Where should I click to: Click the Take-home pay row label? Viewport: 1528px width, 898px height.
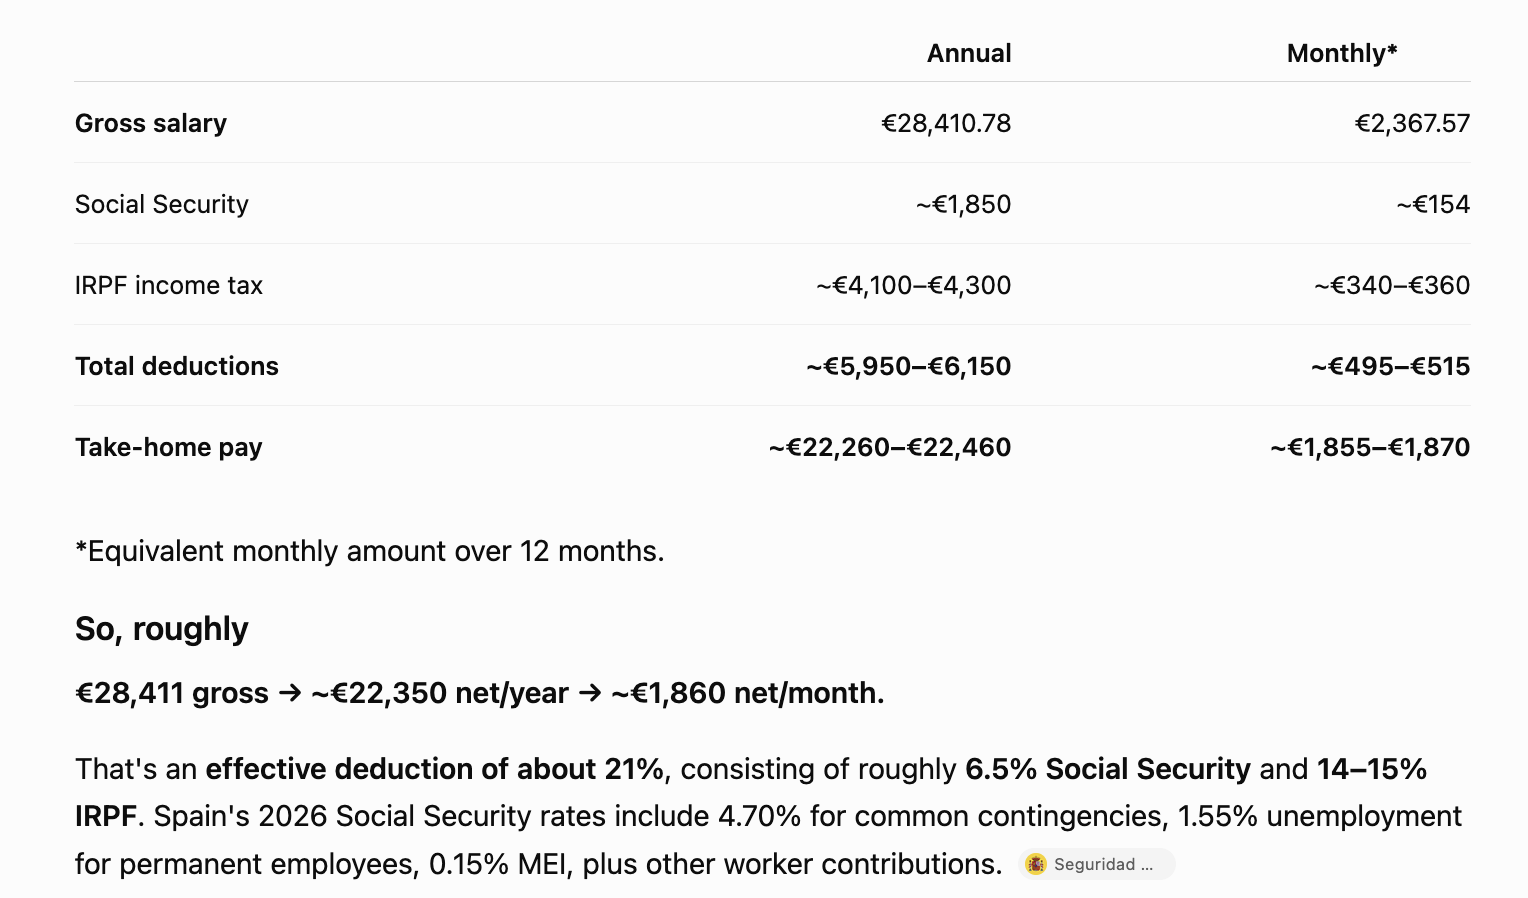(x=169, y=447)
